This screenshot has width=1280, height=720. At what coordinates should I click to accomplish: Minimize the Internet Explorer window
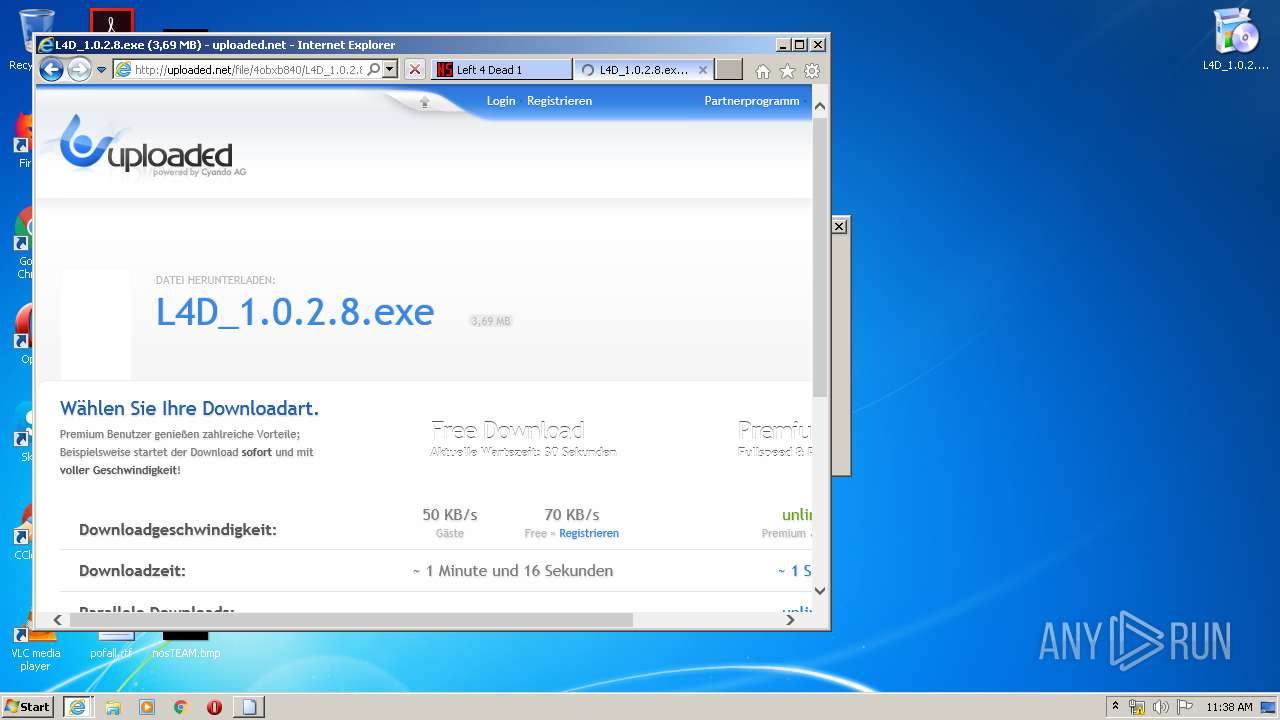coord(783,45)
